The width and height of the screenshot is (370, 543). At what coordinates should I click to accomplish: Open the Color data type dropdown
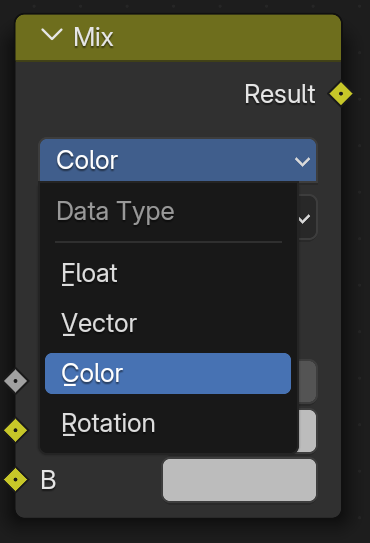pyautogui.click(x=178, y=160)
